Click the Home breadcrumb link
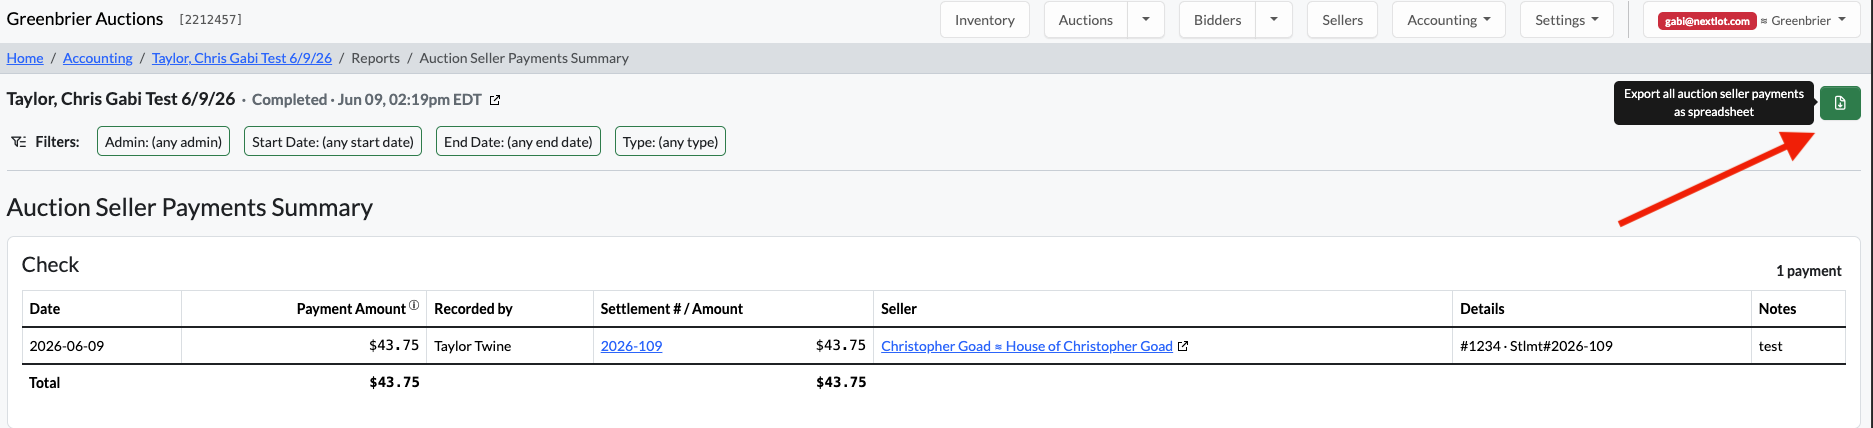The height and width of the screenshot is (428, 1873). 25,58
